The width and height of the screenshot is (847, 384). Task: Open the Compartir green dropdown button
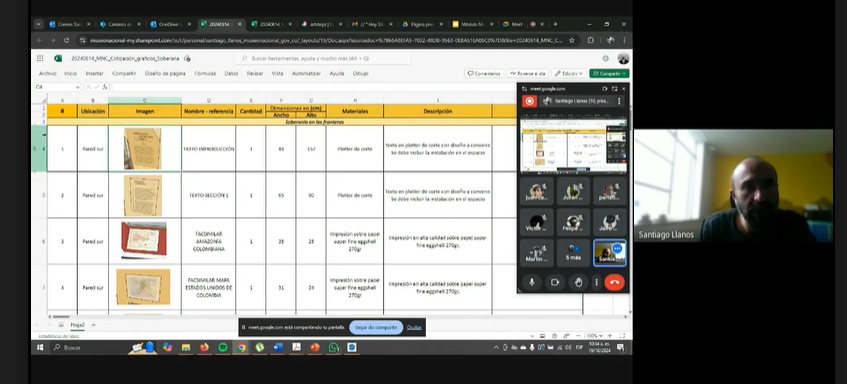(609, 73)
